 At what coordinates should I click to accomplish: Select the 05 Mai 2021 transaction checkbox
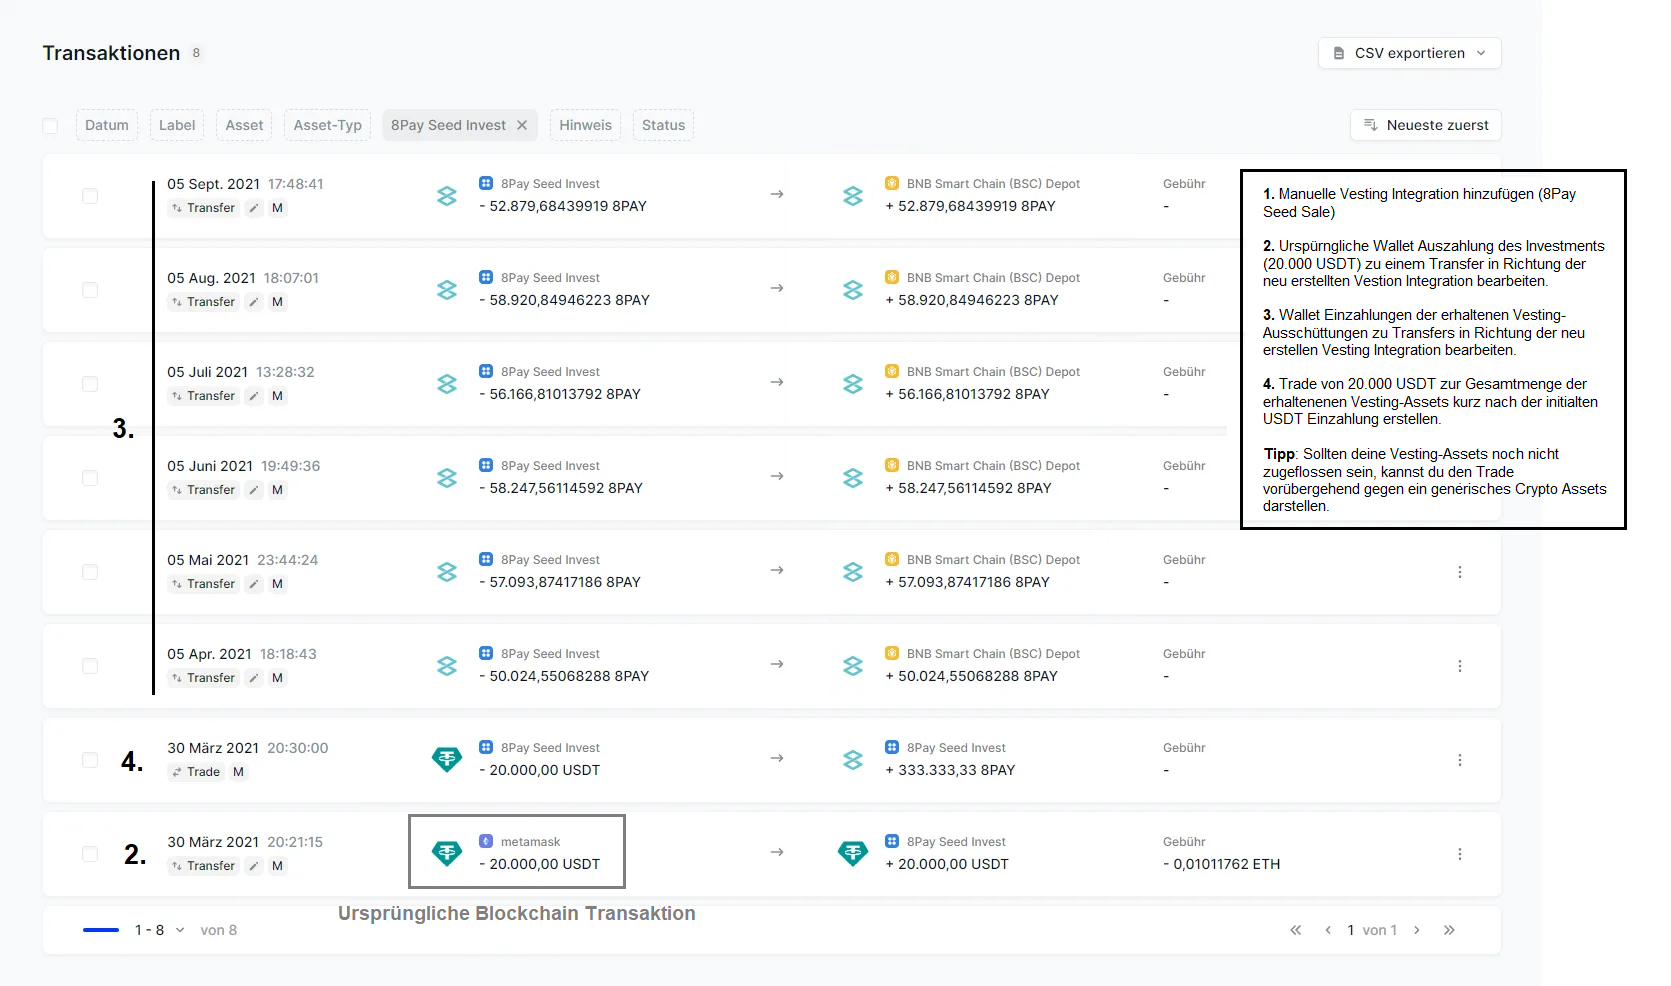pos(90,572)
